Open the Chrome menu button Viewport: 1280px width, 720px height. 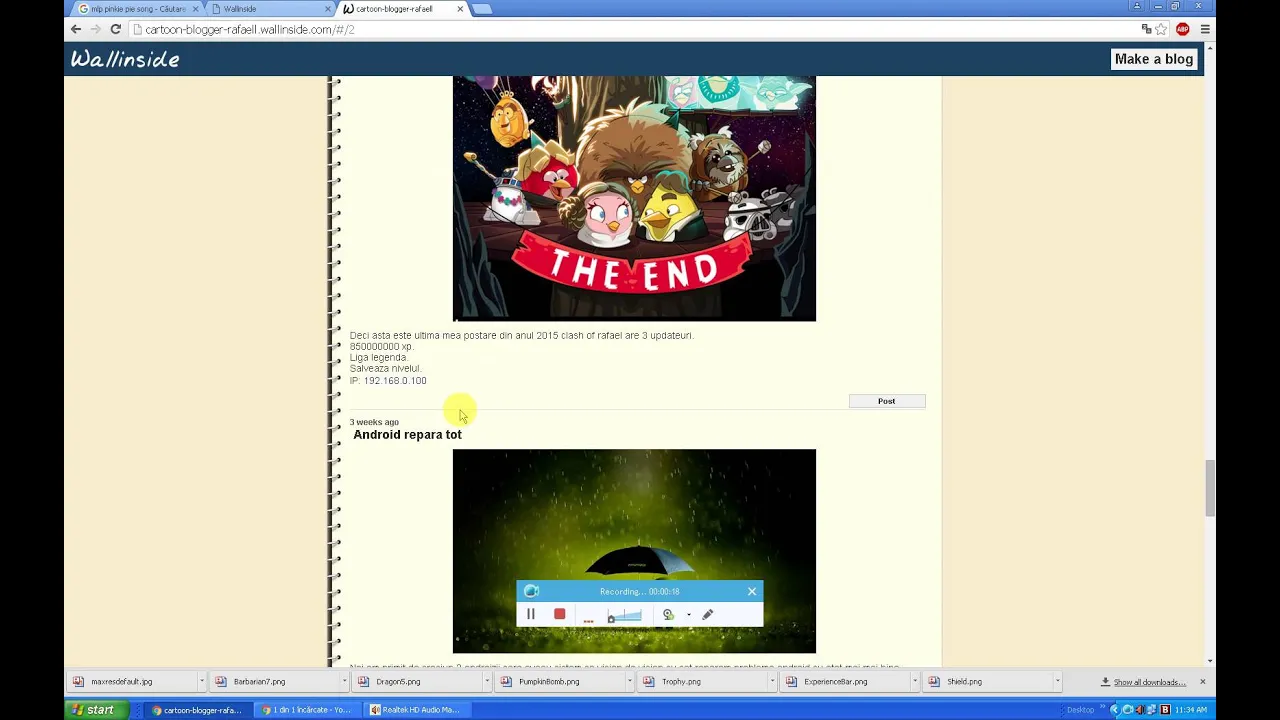click(x=1205, y=30)
